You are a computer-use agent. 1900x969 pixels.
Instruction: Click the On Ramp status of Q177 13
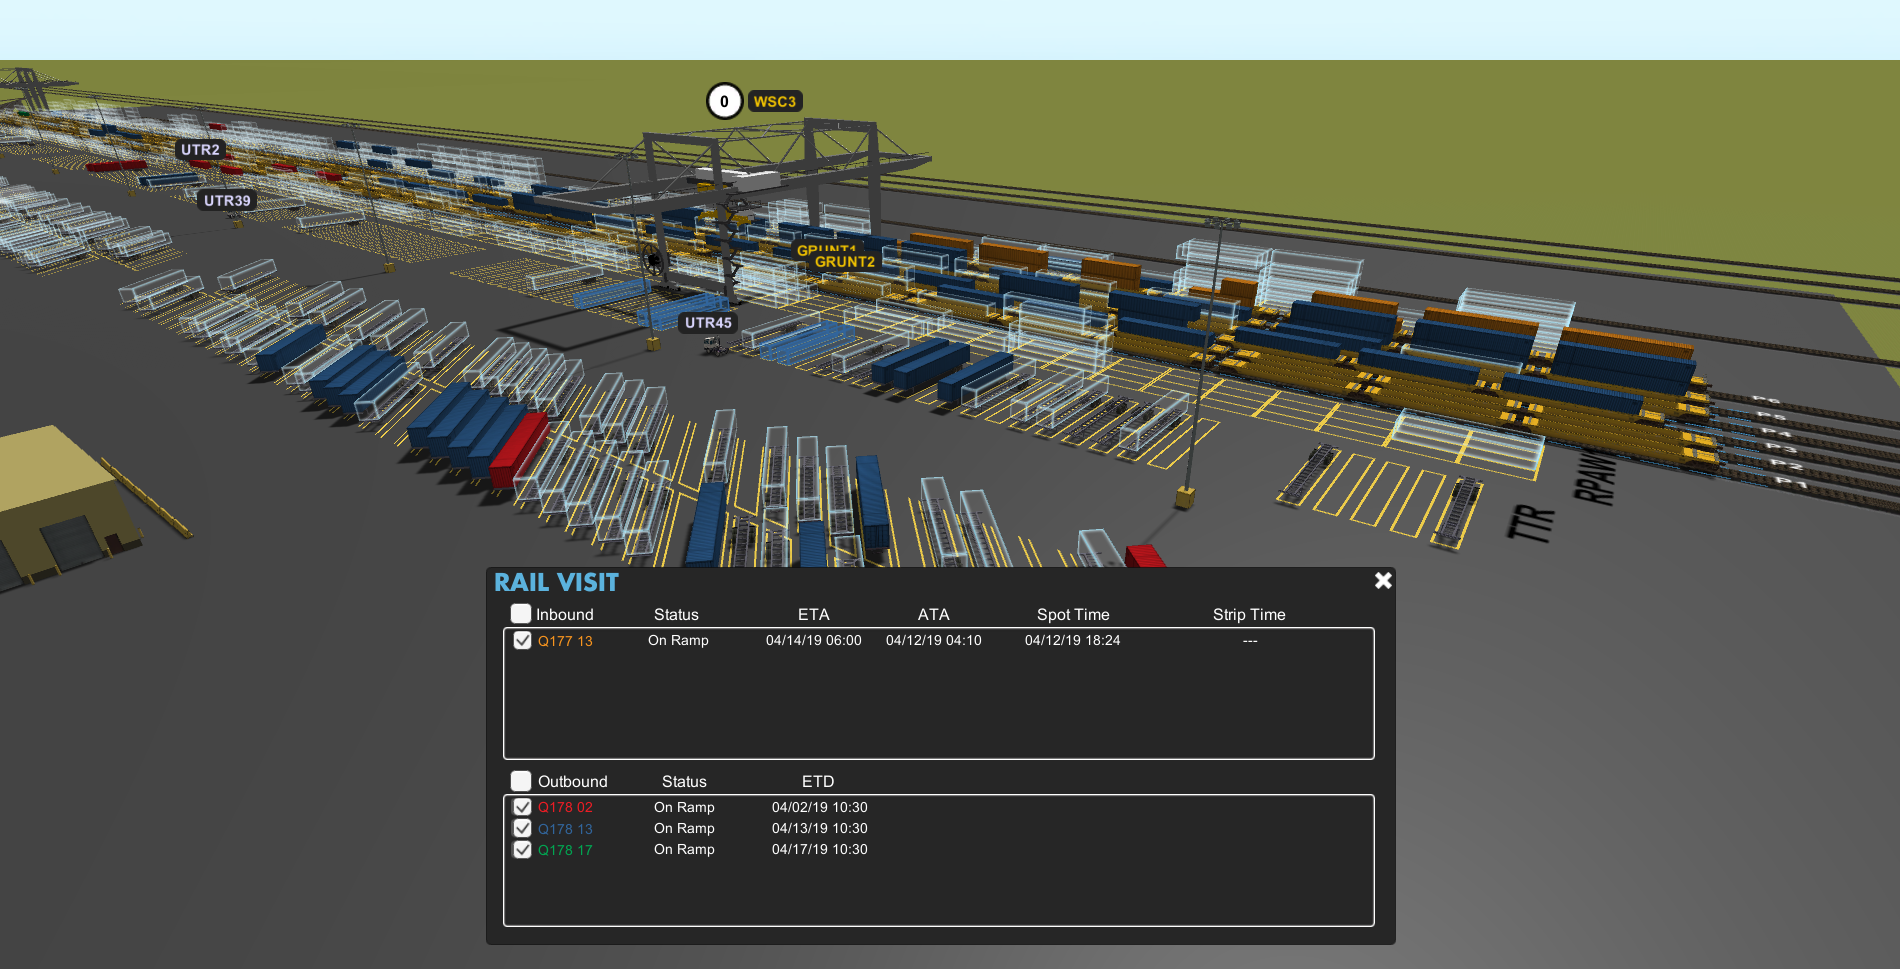pyautogui.click(x=678, y=640)
